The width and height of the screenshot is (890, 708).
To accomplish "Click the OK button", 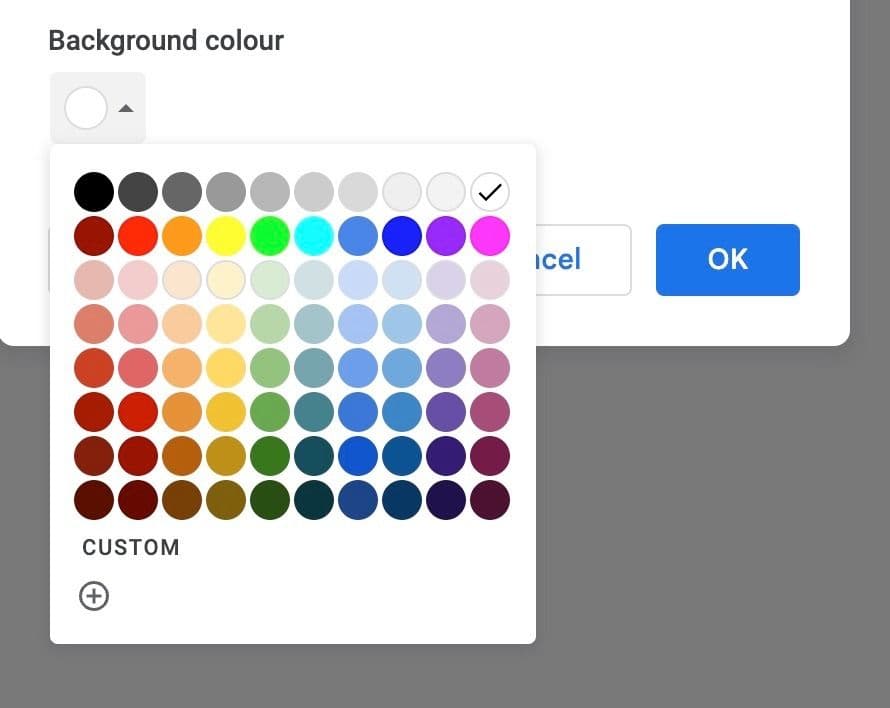I will [x=727, y=260].
